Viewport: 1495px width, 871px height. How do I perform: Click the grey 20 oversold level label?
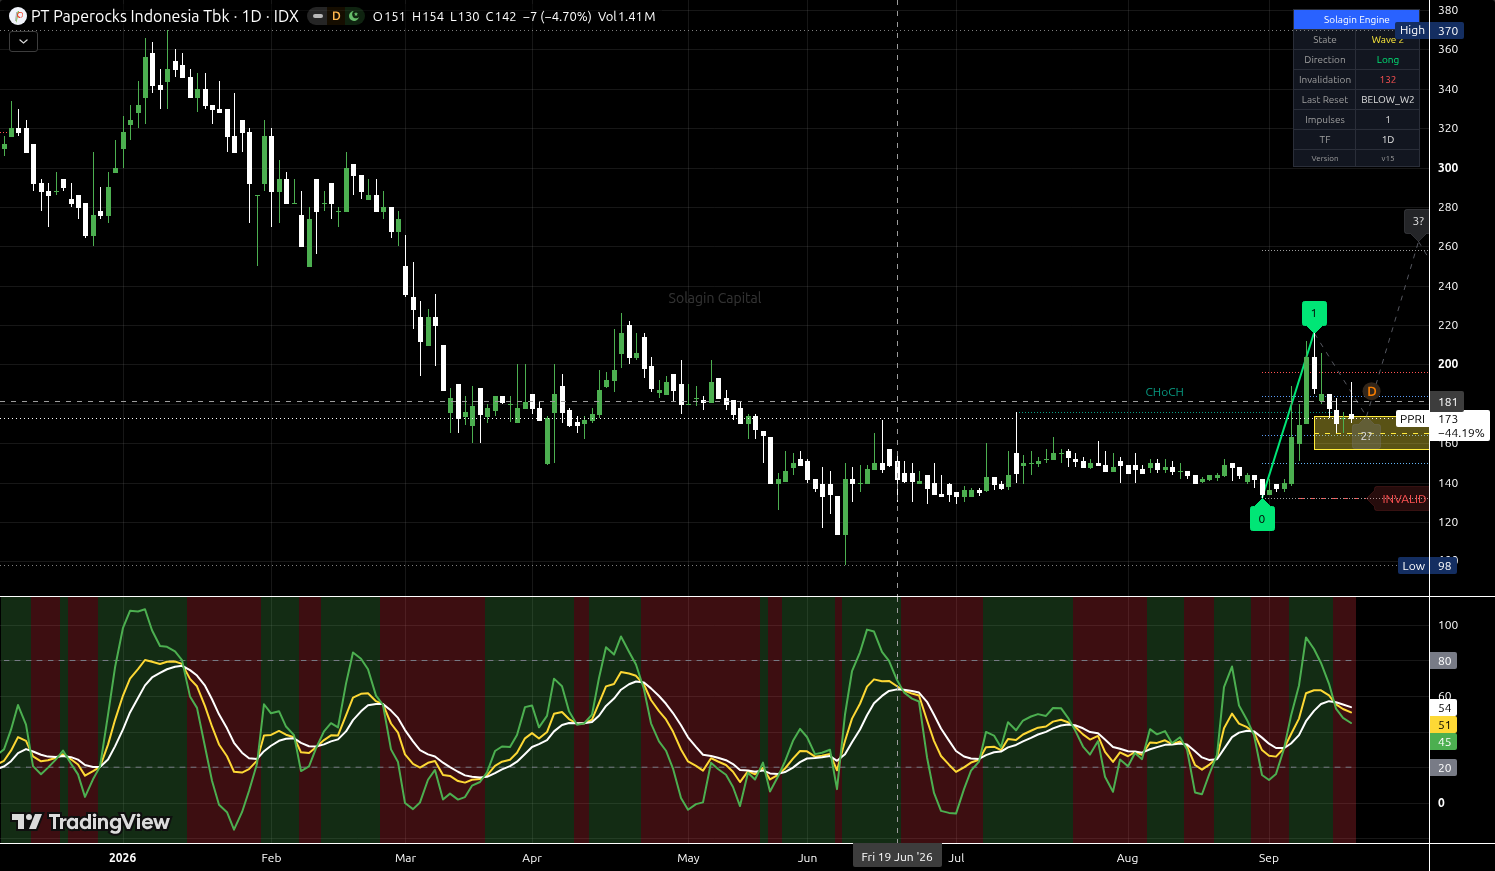tap(1444, 768)
